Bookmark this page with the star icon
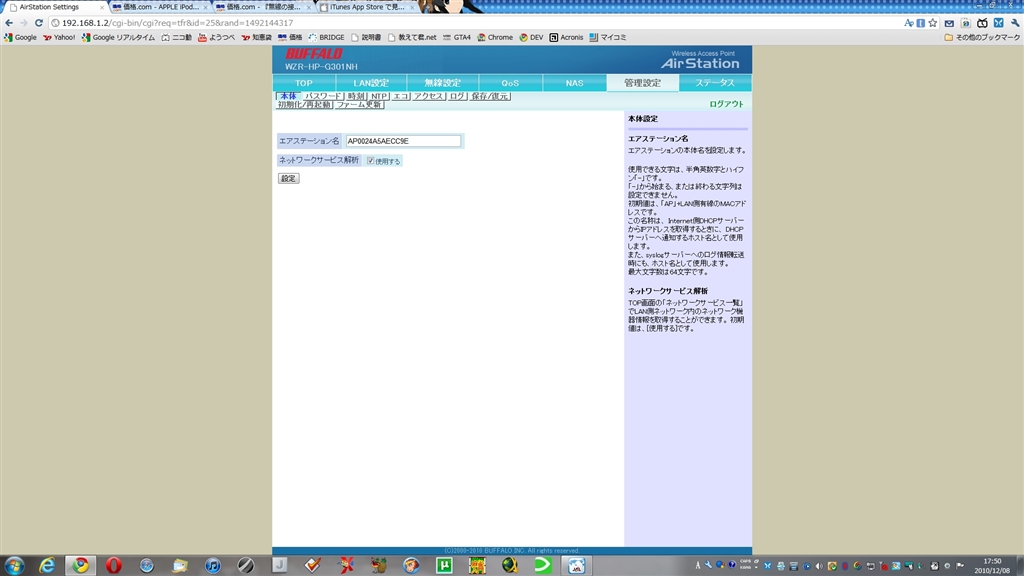Image resolution: width=1024 pixels, height=576 pixels. (x=933, y=23)
